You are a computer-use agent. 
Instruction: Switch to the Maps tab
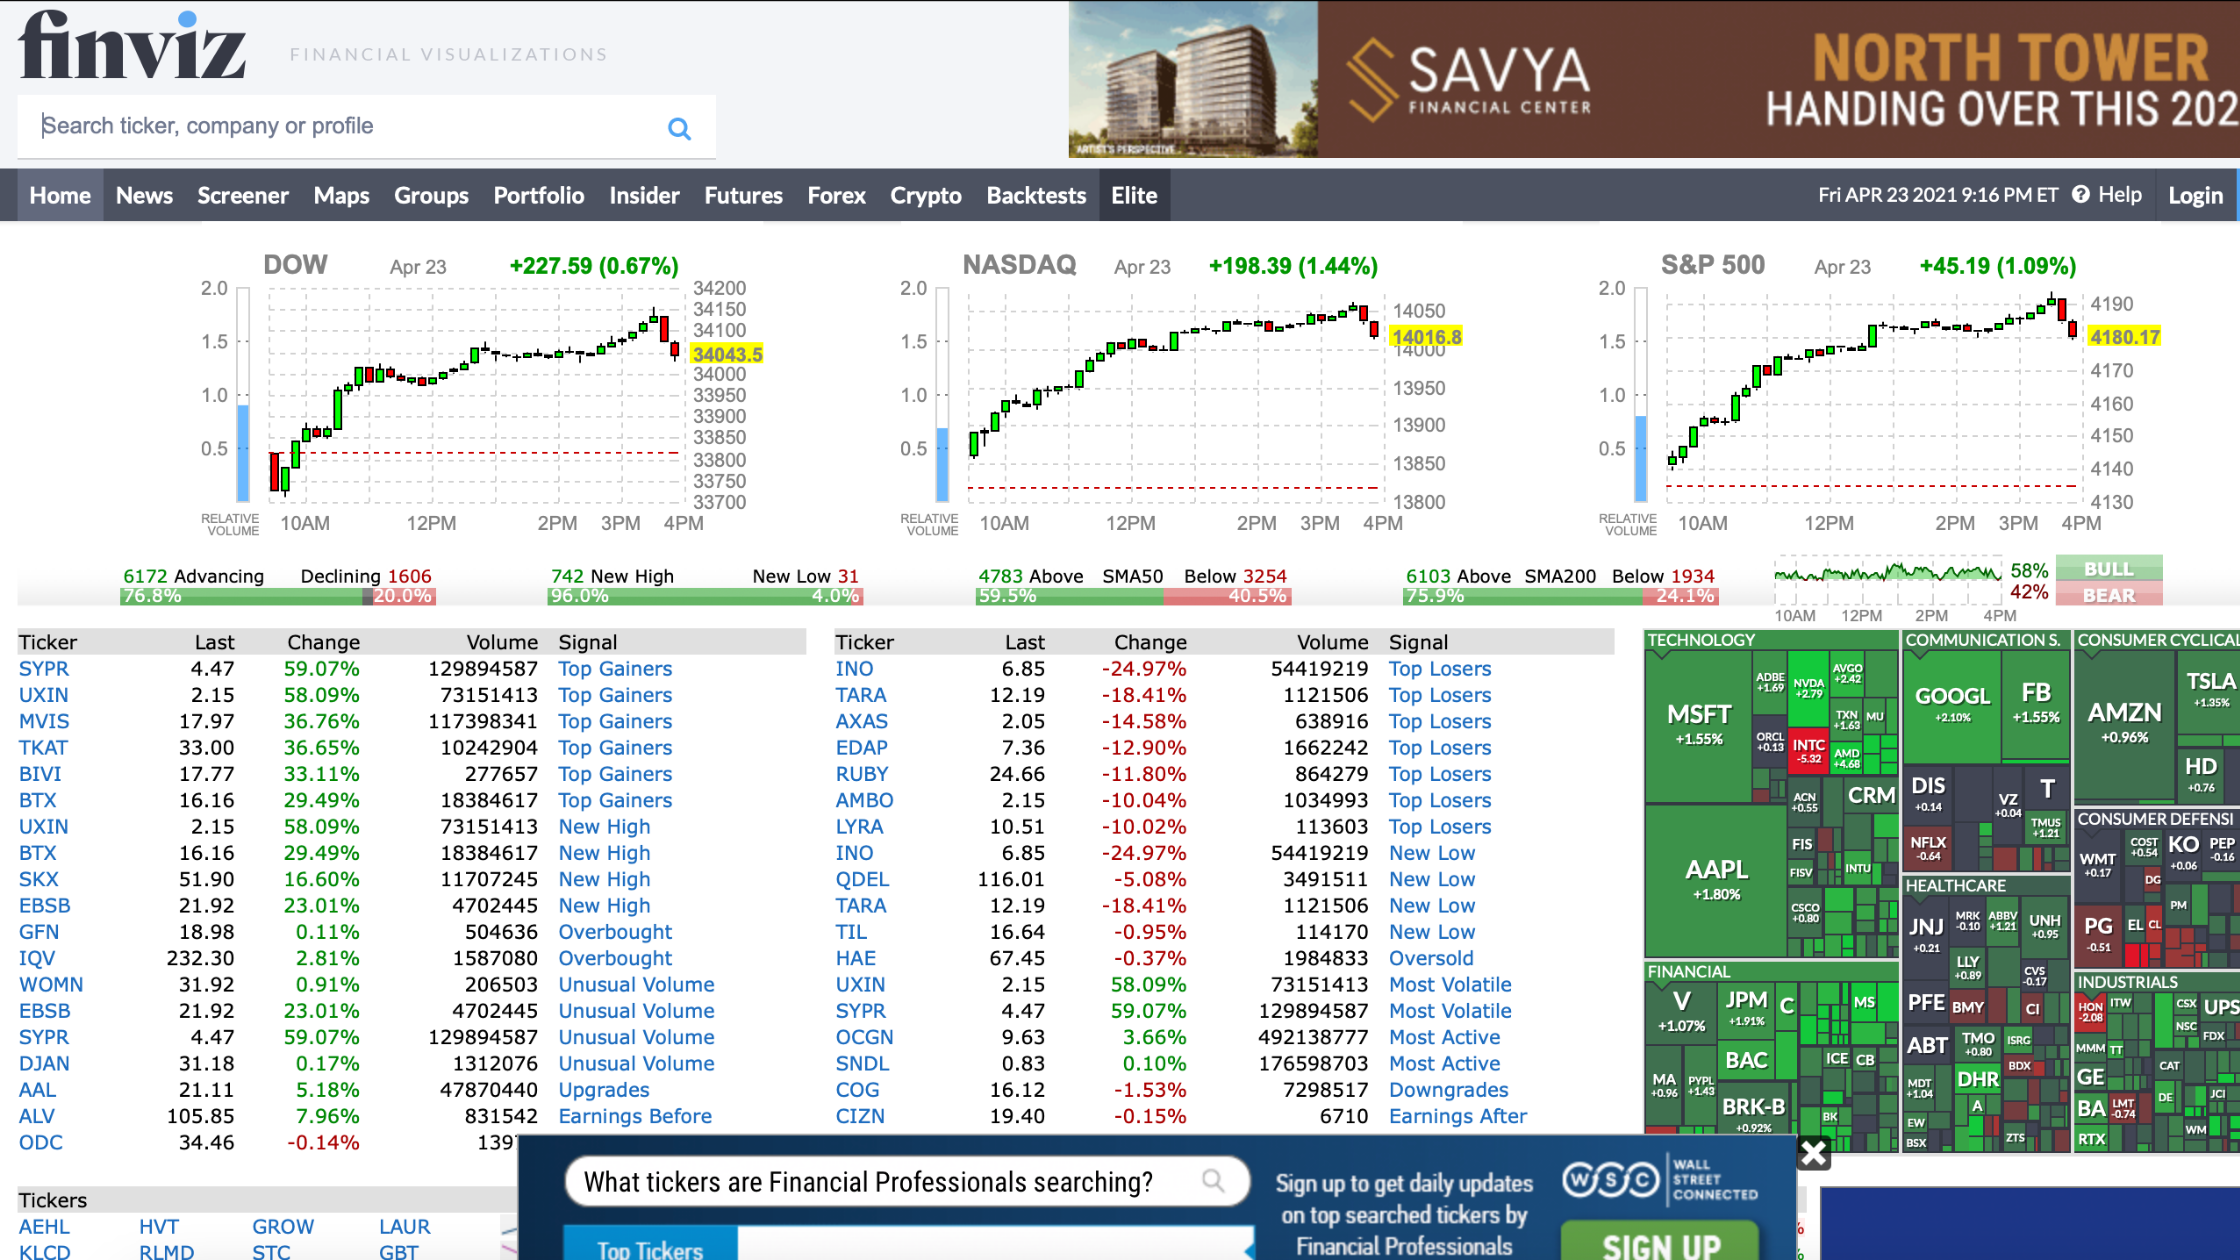click(x=342, y=195)
